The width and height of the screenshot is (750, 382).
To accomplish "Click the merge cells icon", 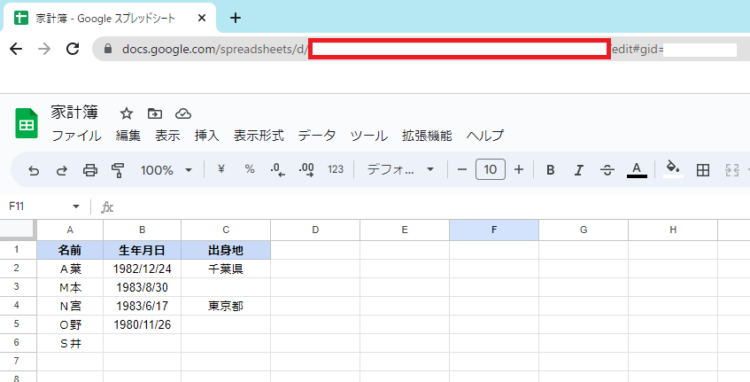I will pyautogui.click(x=732, y=170).
